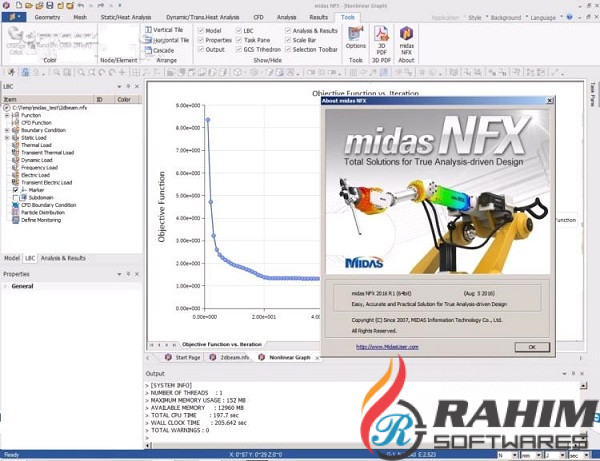Switch to the 2dbeam.nfs document tab

230,357
